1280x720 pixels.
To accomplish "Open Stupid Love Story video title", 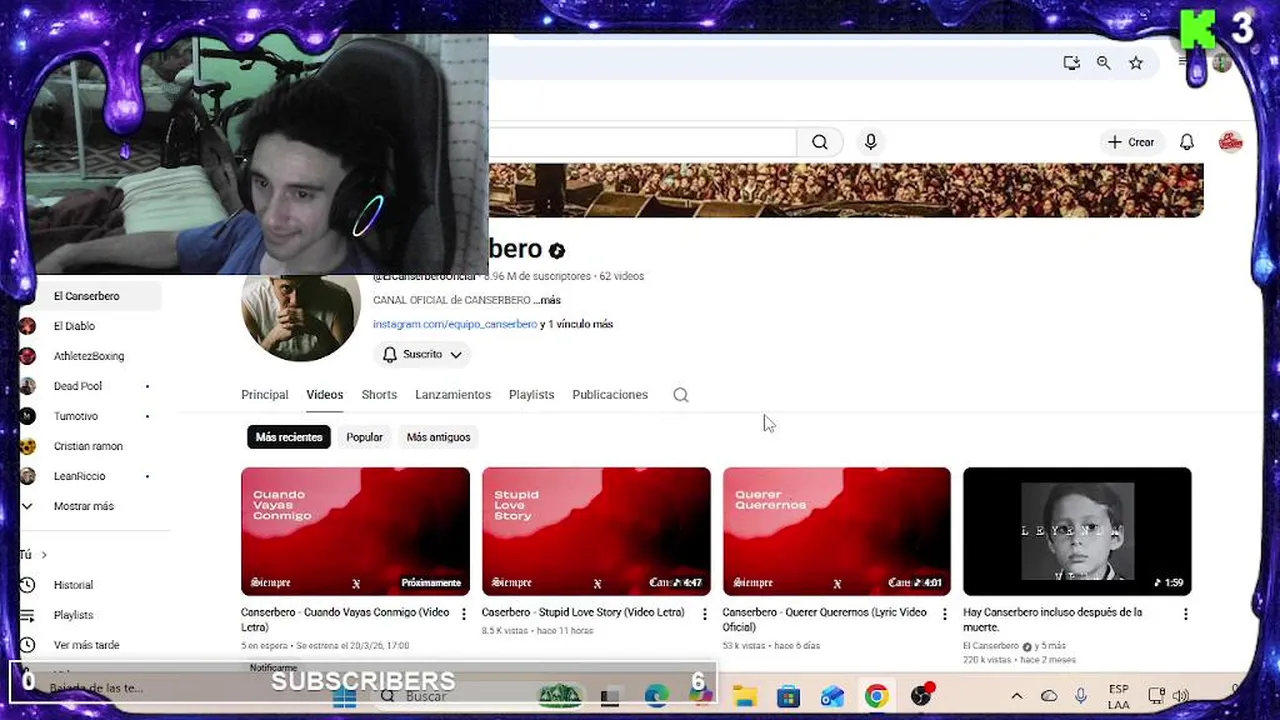I will click(x=583, y=612).
